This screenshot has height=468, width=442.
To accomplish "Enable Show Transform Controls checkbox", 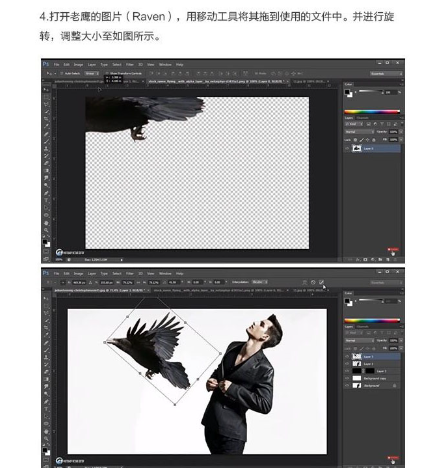I will tap(107, 73).
